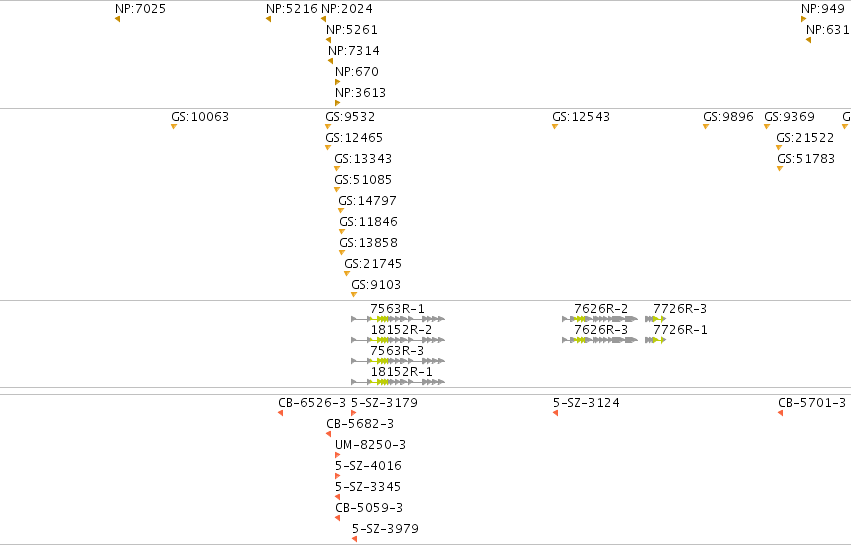Select the GS:12543 feature
Viewport: 851px width, 545px height.
click(x=581, y=117)
